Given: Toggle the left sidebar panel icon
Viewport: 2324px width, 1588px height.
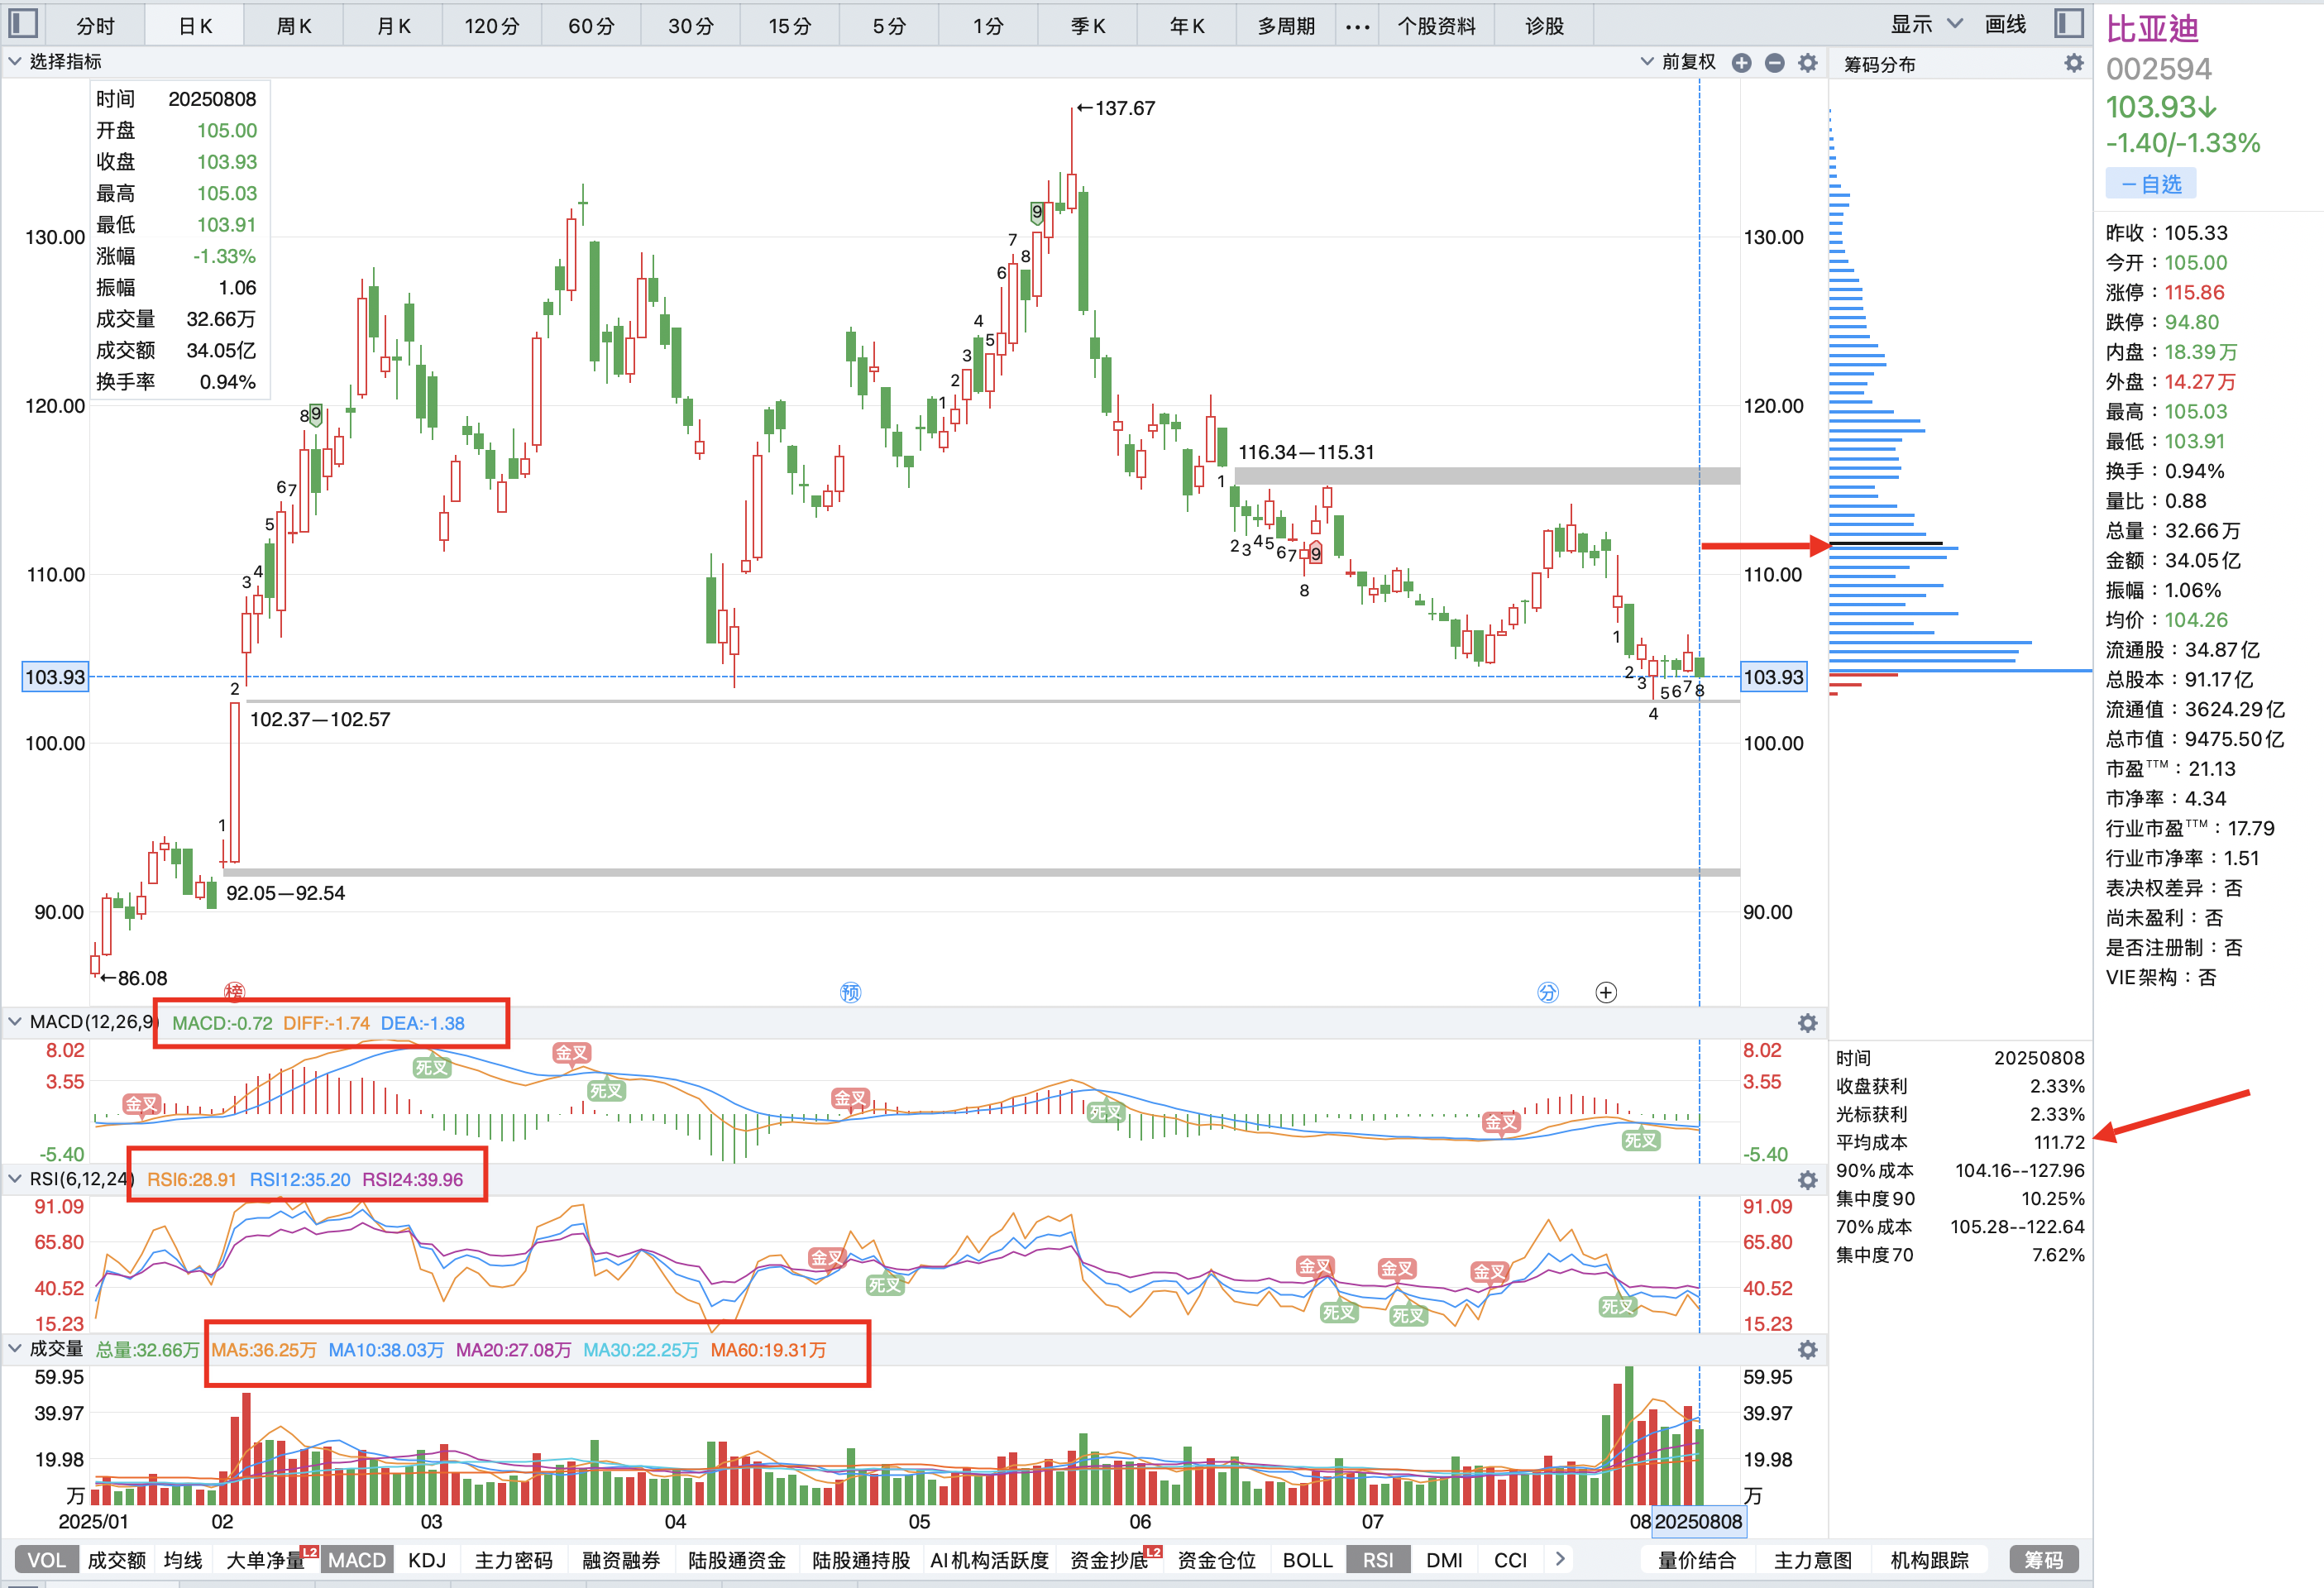Looking at the screenshot, I should coord(22,24).
